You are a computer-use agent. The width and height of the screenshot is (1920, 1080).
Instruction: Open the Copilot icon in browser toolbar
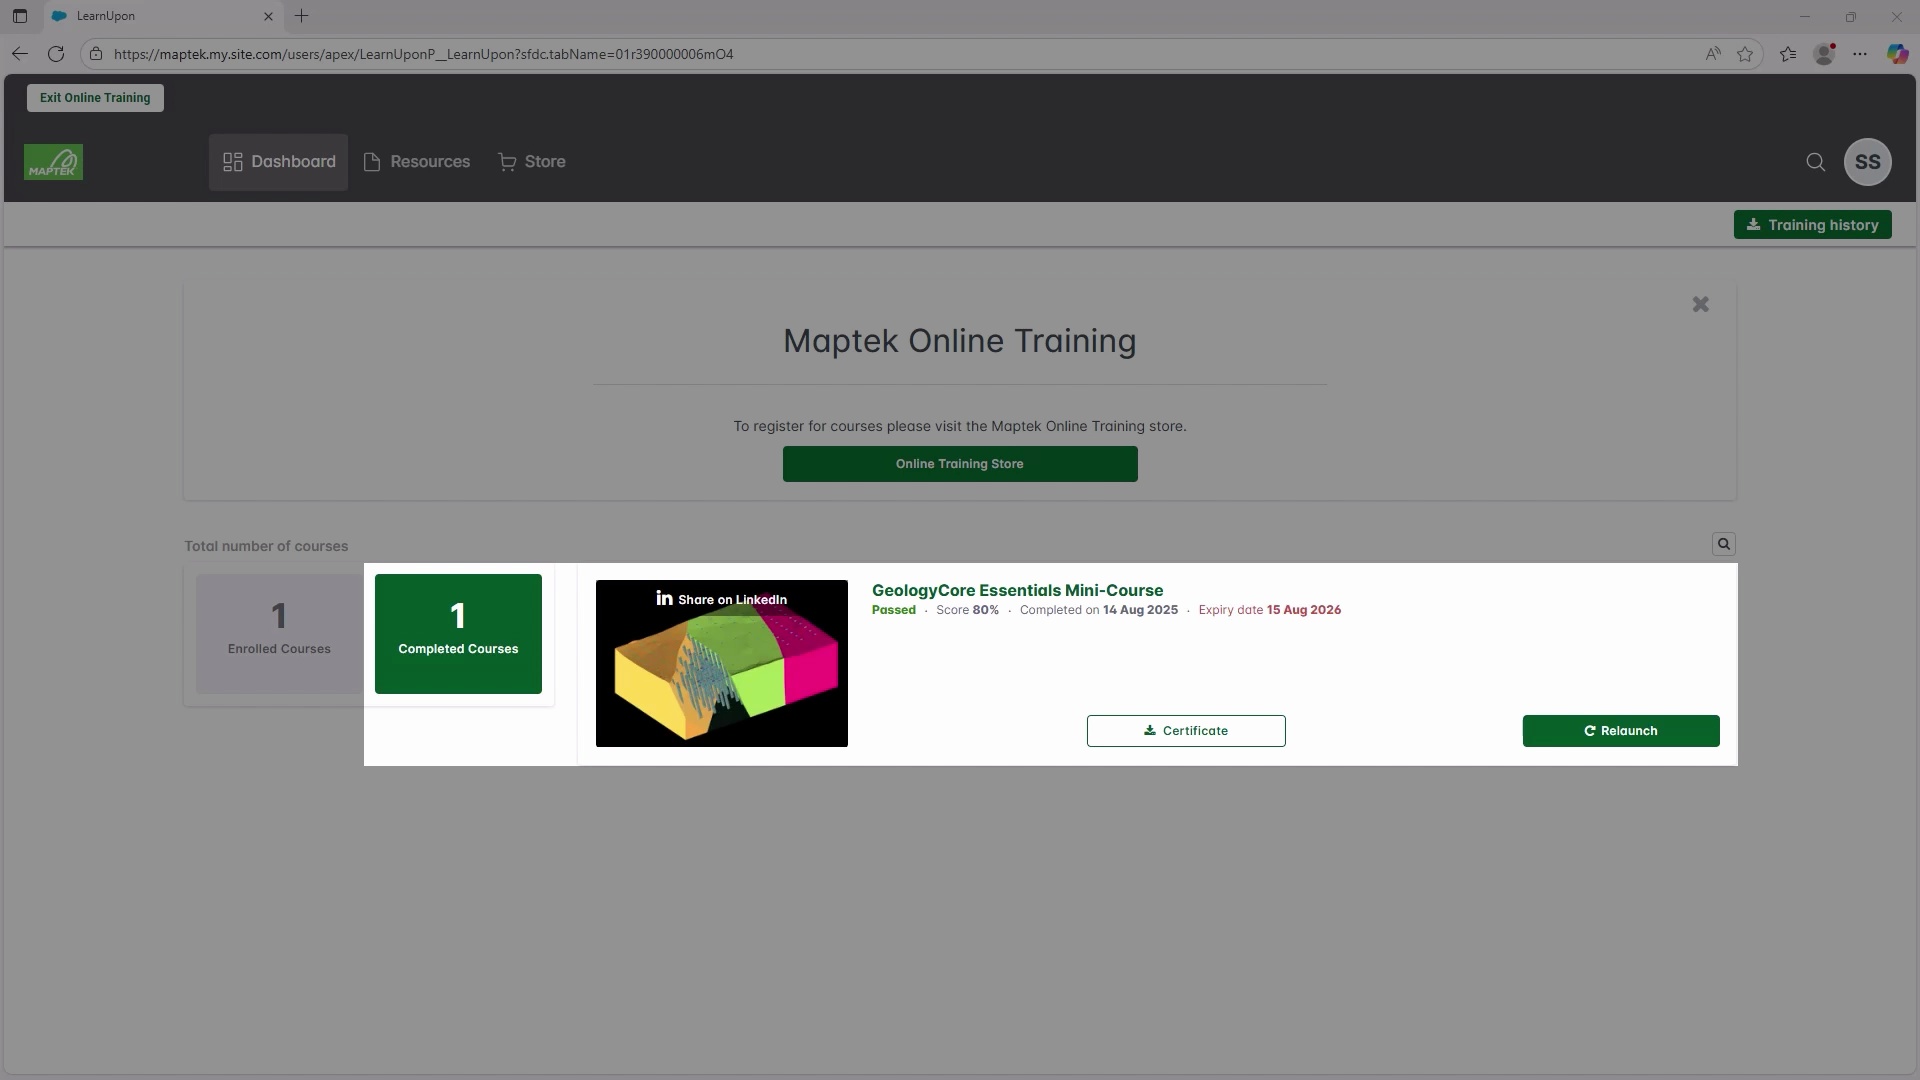1897,54
